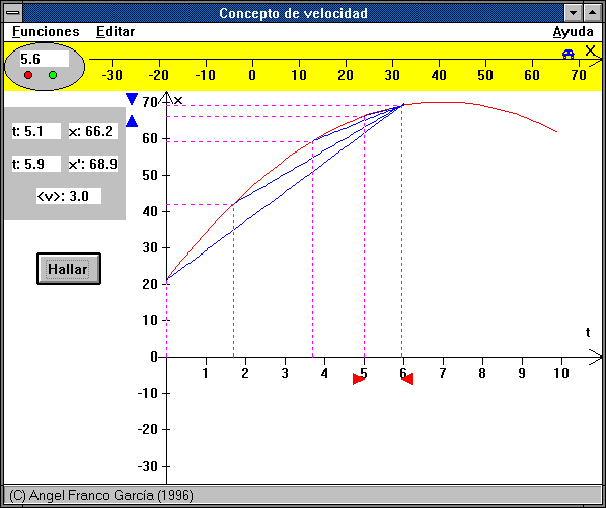Image resolution: width=606 pixels, height=508 pixels.
Task: Click the blue upward triangle marker
Action: (x=132, y=121)
